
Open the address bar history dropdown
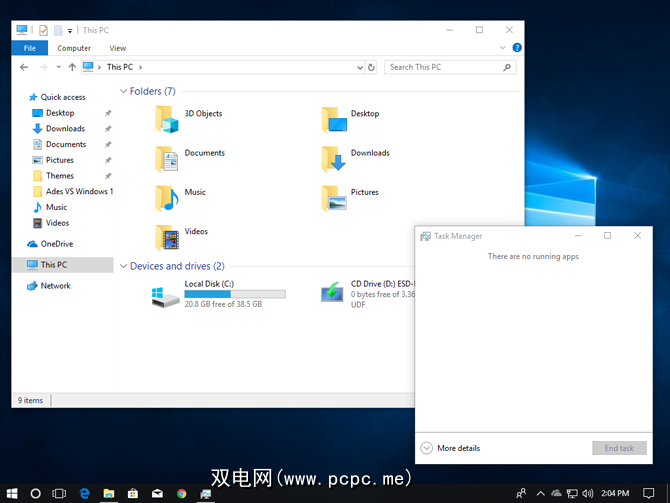pos(360,67)
